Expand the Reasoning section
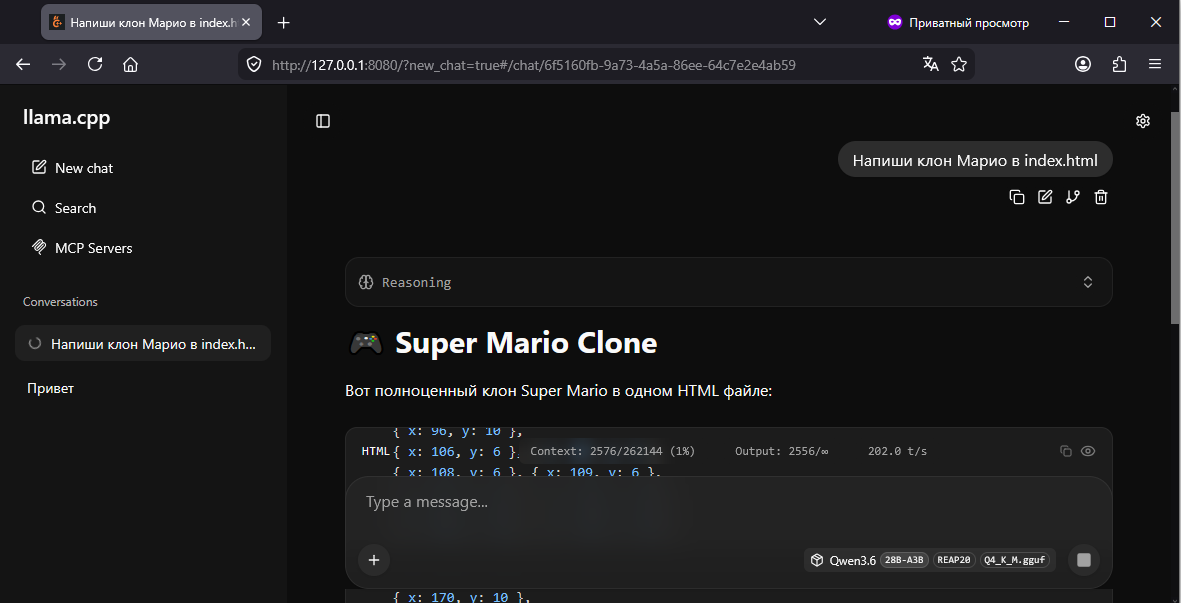 (x=728, y=282)
